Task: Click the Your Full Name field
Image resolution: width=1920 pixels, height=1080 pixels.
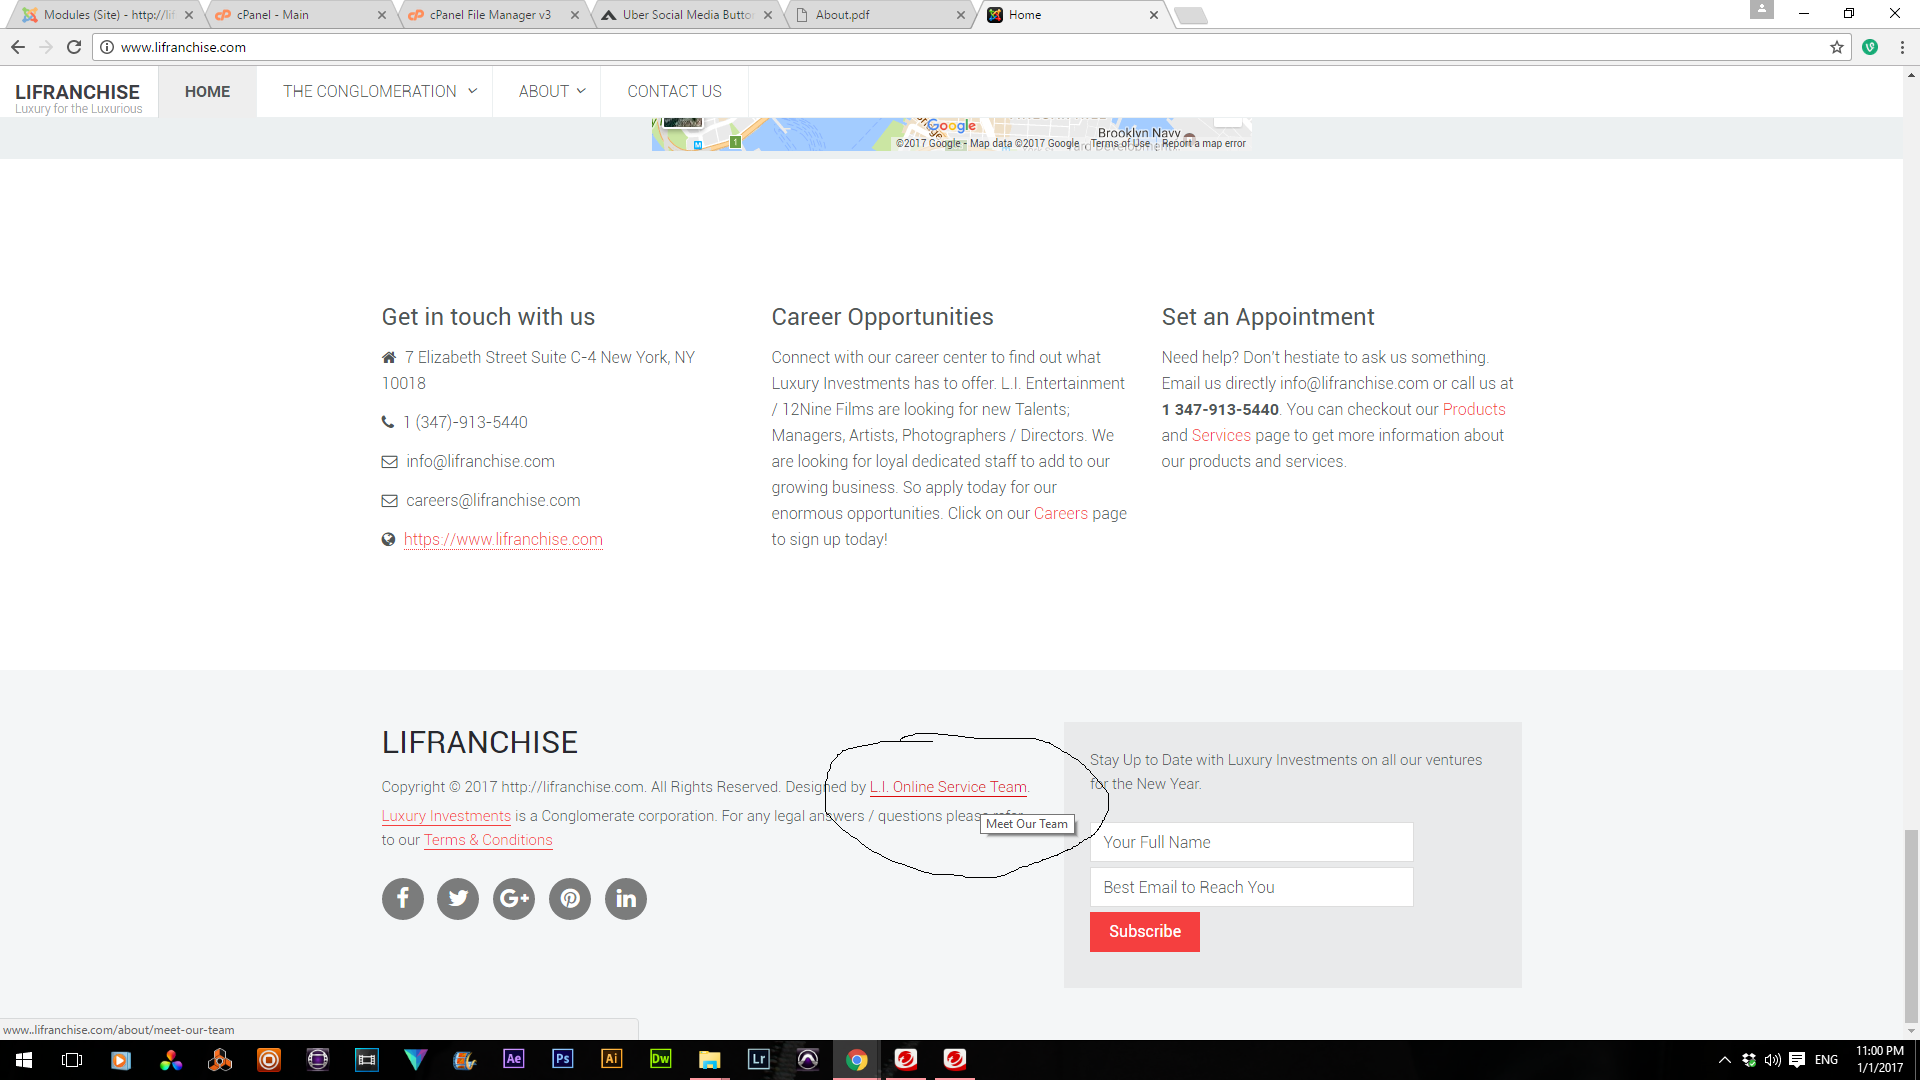Action: (x=1251, y=842)
